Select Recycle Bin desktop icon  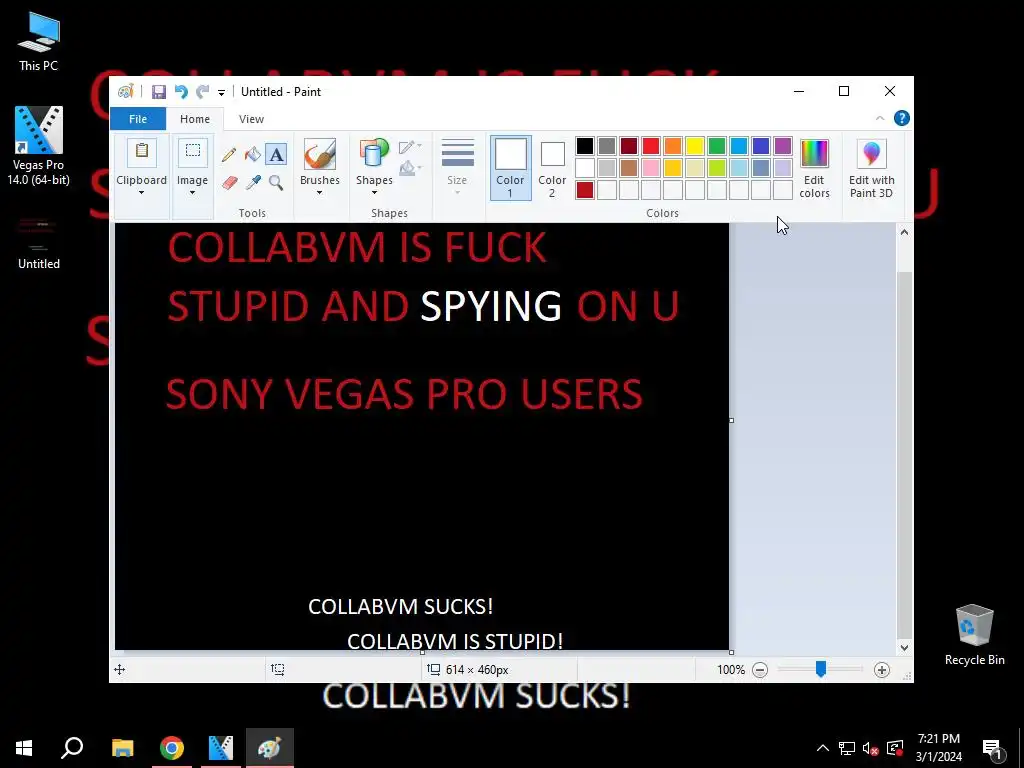pyautogui.click(x=974, y=635)
